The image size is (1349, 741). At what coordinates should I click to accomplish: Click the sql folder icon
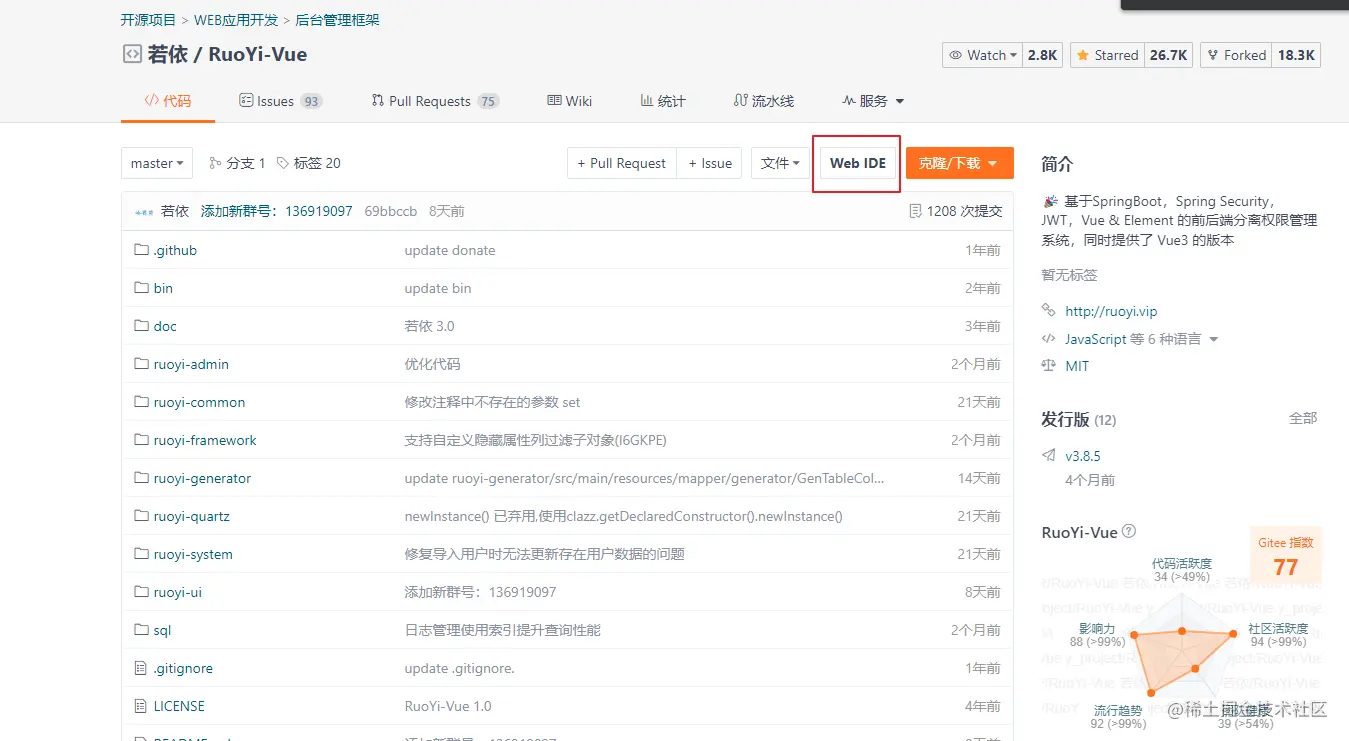pyautogui.click(x=141, y=630)
